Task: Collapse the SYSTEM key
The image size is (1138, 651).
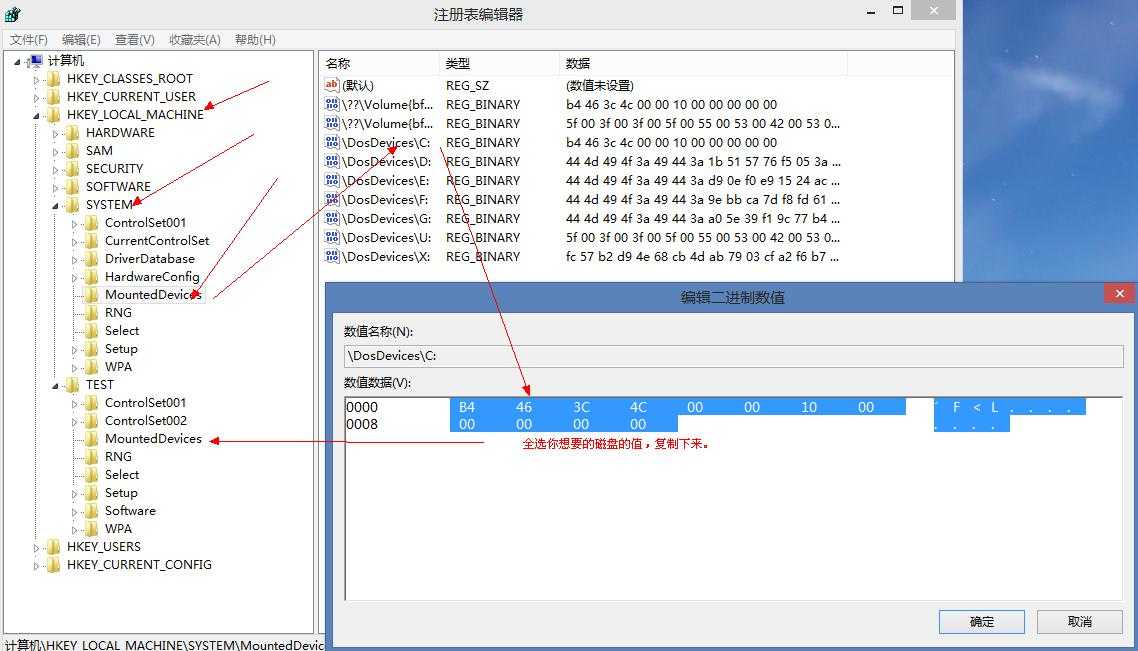Action: click(x=55, y=205)
